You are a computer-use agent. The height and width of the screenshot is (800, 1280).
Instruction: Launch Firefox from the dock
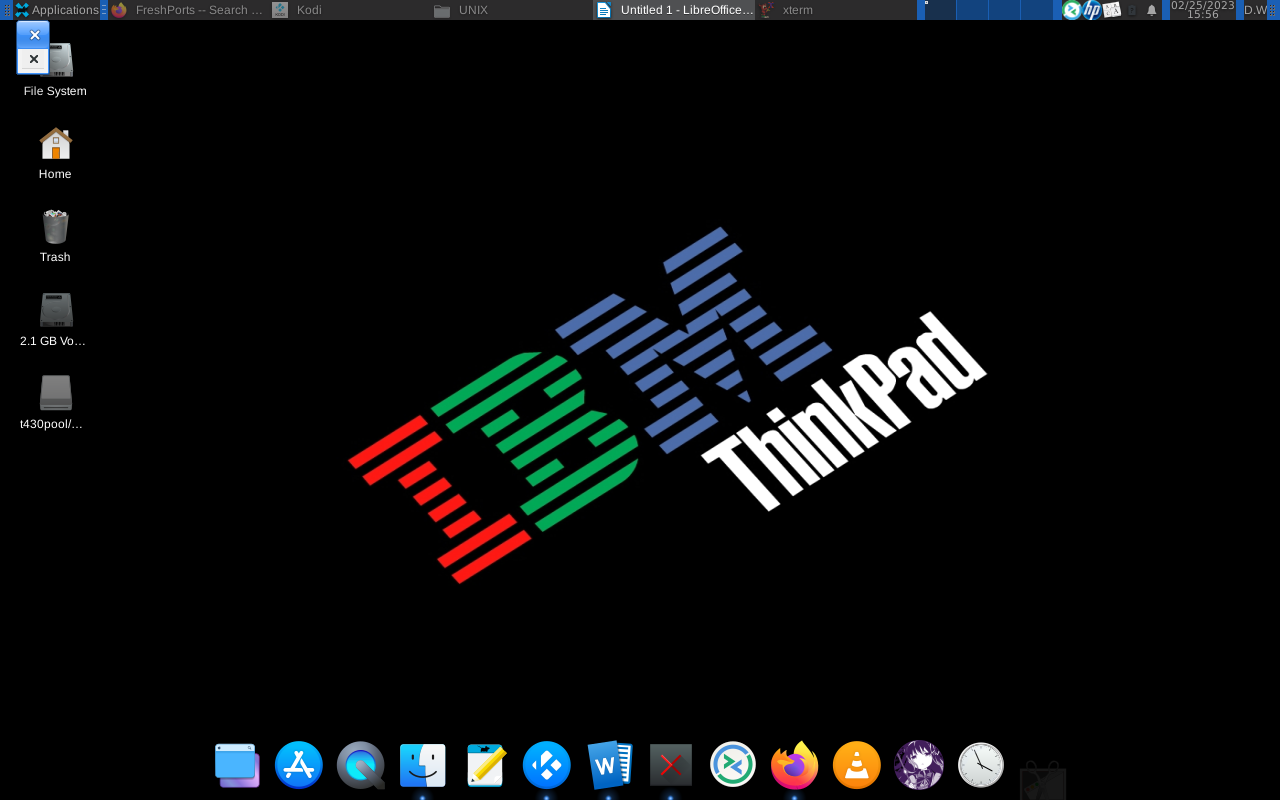click(x=794, y=765)
